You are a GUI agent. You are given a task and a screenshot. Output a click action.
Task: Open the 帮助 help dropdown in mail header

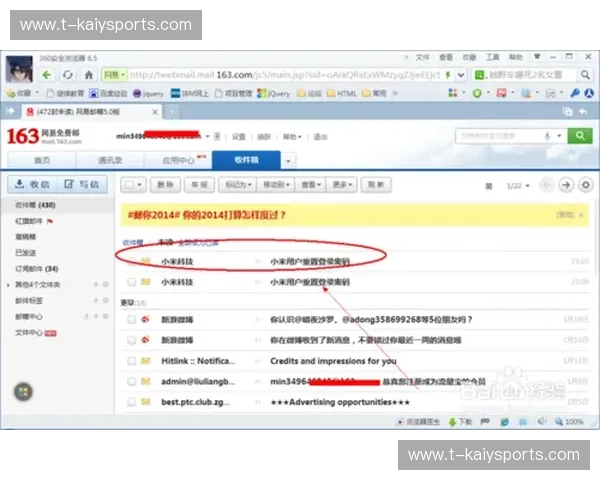(292, 137)
